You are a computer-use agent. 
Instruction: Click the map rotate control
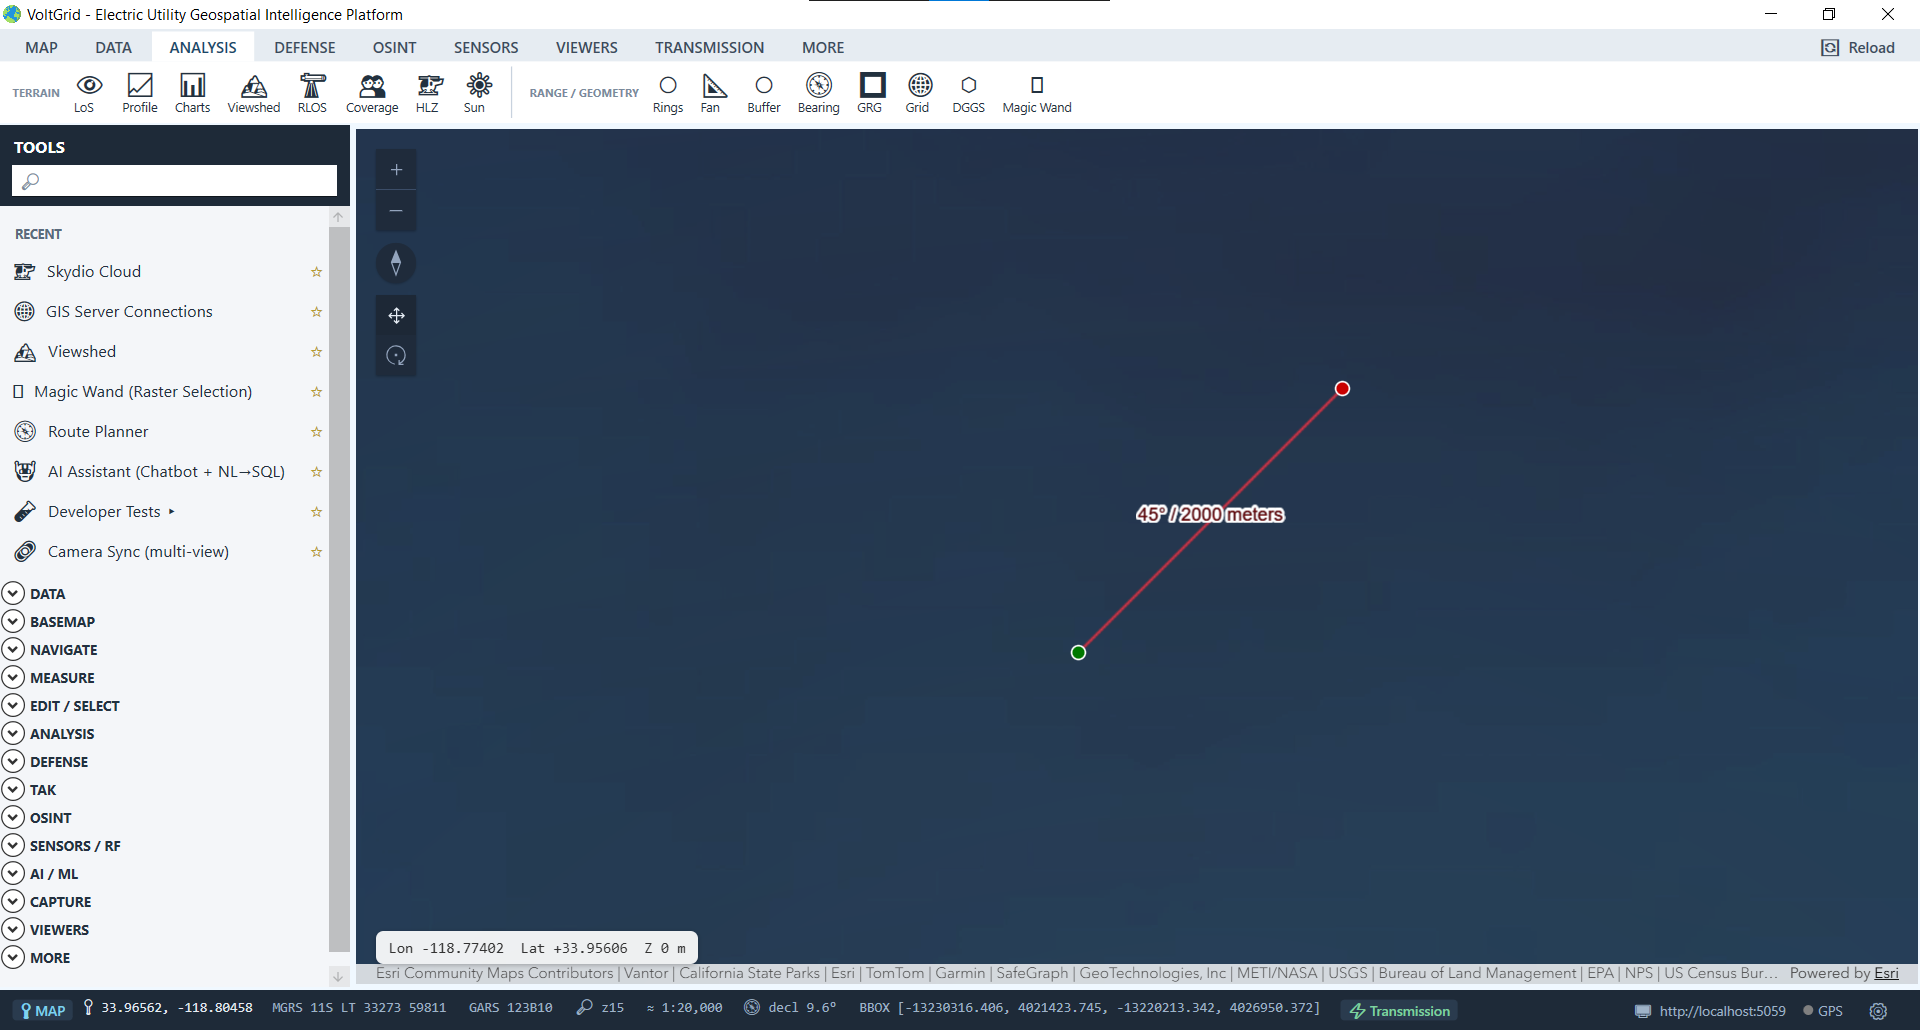(396, 356)
